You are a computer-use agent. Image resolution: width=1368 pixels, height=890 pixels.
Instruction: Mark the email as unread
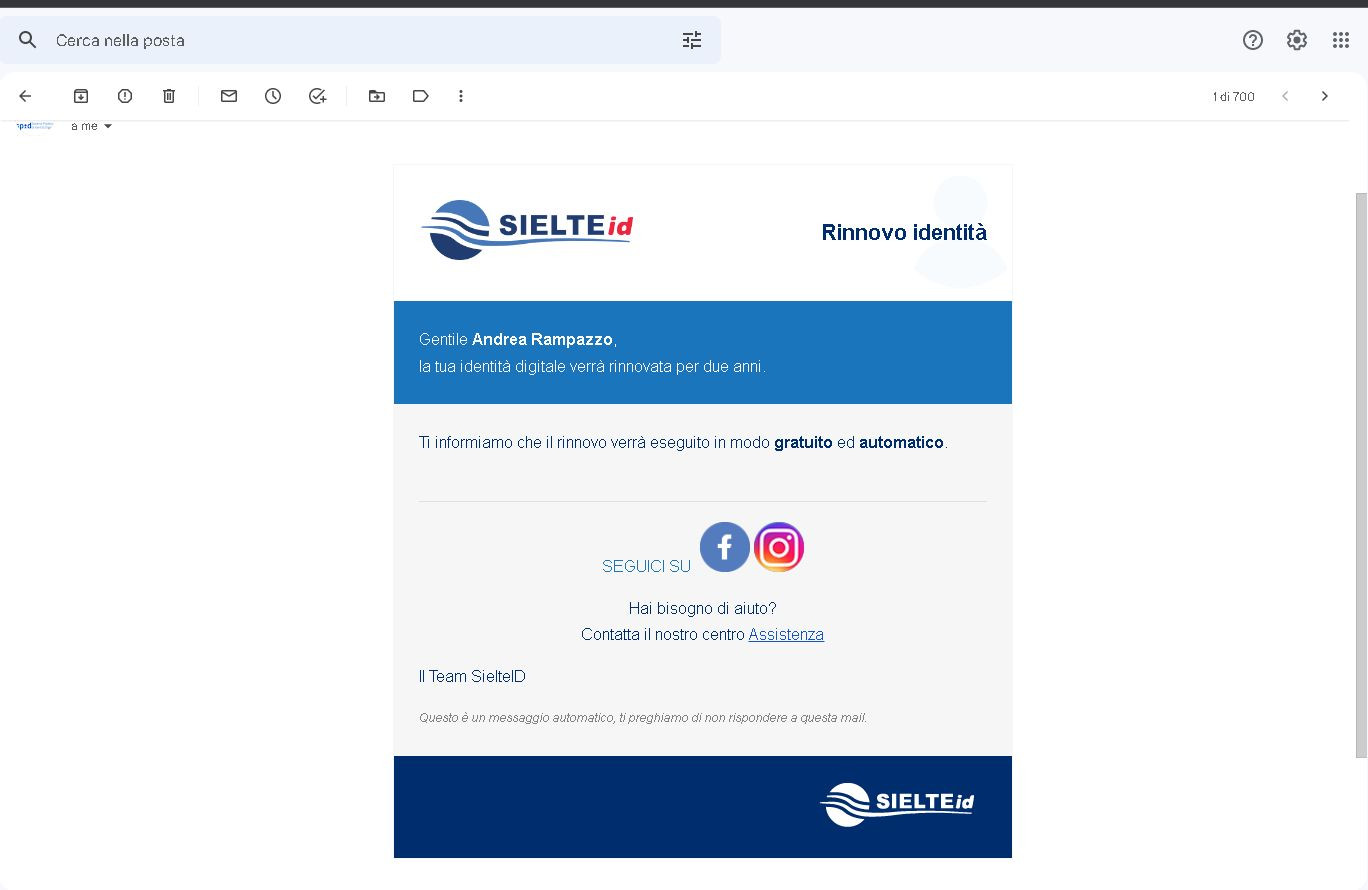point(229,96)
